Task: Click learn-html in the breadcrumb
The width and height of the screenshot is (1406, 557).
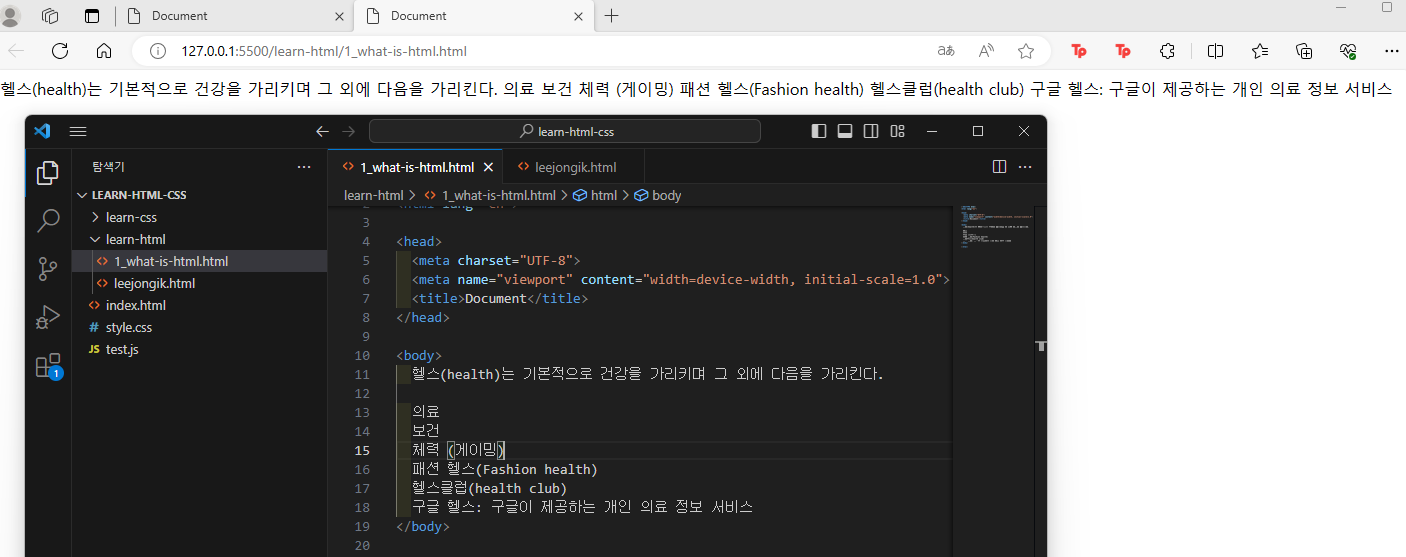Action: [373, 195]
